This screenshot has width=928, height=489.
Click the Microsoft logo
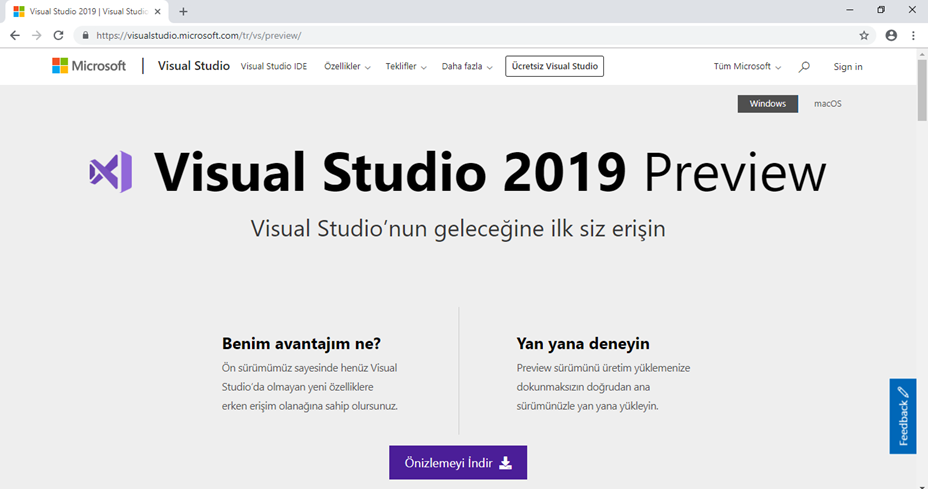click(x=89, y=66)
